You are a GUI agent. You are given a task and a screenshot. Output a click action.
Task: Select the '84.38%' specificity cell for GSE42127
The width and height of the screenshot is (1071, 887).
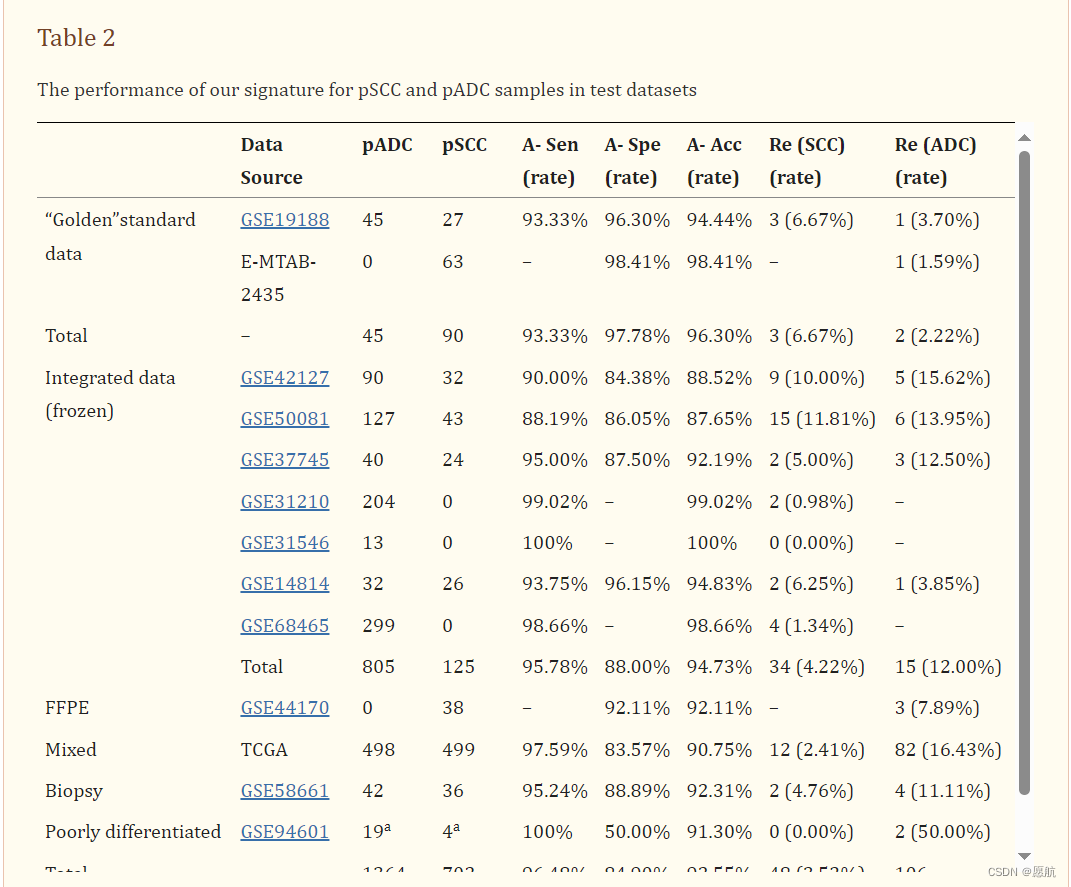coord(637,378)
